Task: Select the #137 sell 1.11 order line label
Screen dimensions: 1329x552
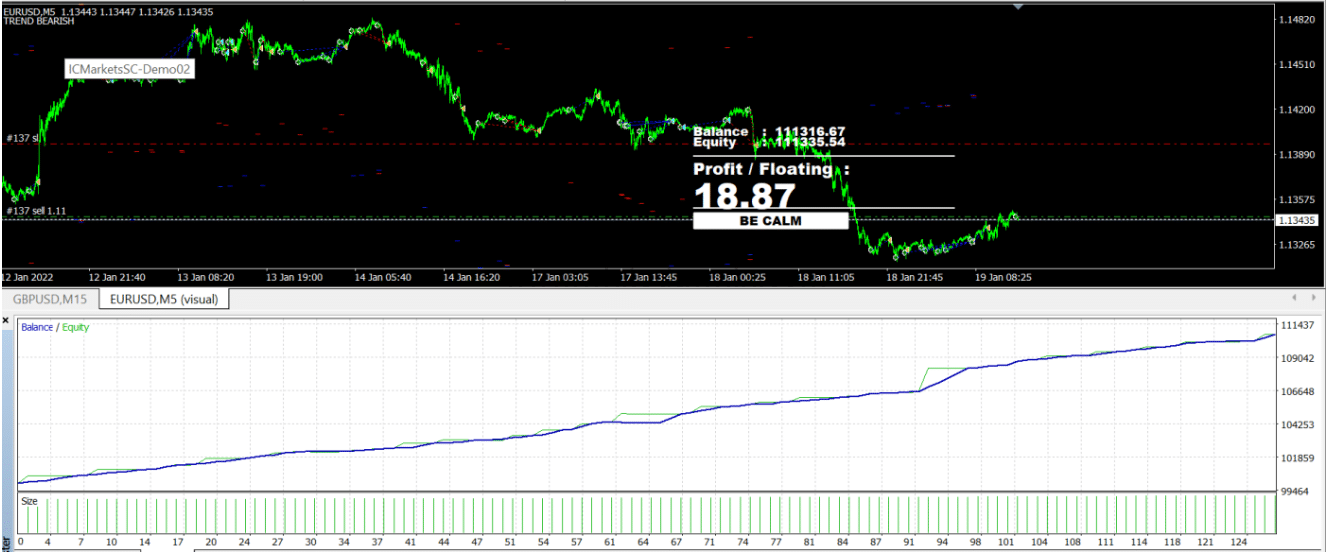Action: pyautogui.click(x=35, y=211)
